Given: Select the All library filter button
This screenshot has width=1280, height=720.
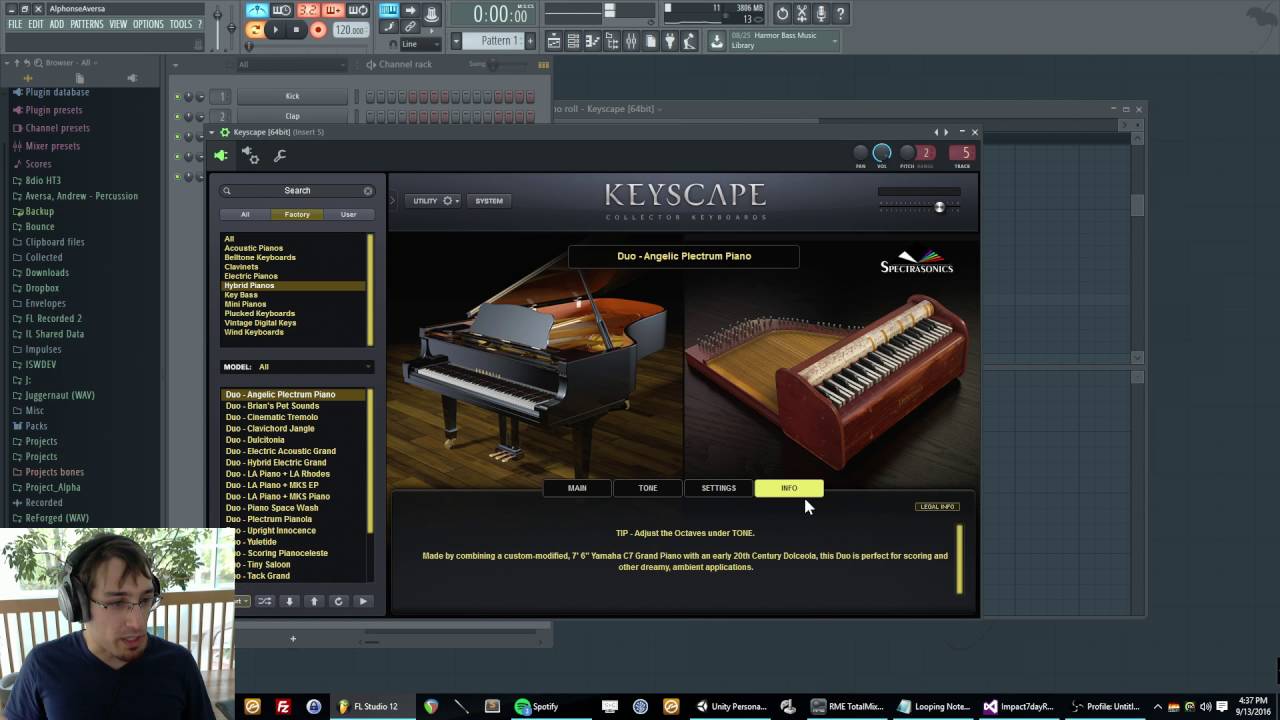Looking at the screenshot, I should click(x=245, y=214).
